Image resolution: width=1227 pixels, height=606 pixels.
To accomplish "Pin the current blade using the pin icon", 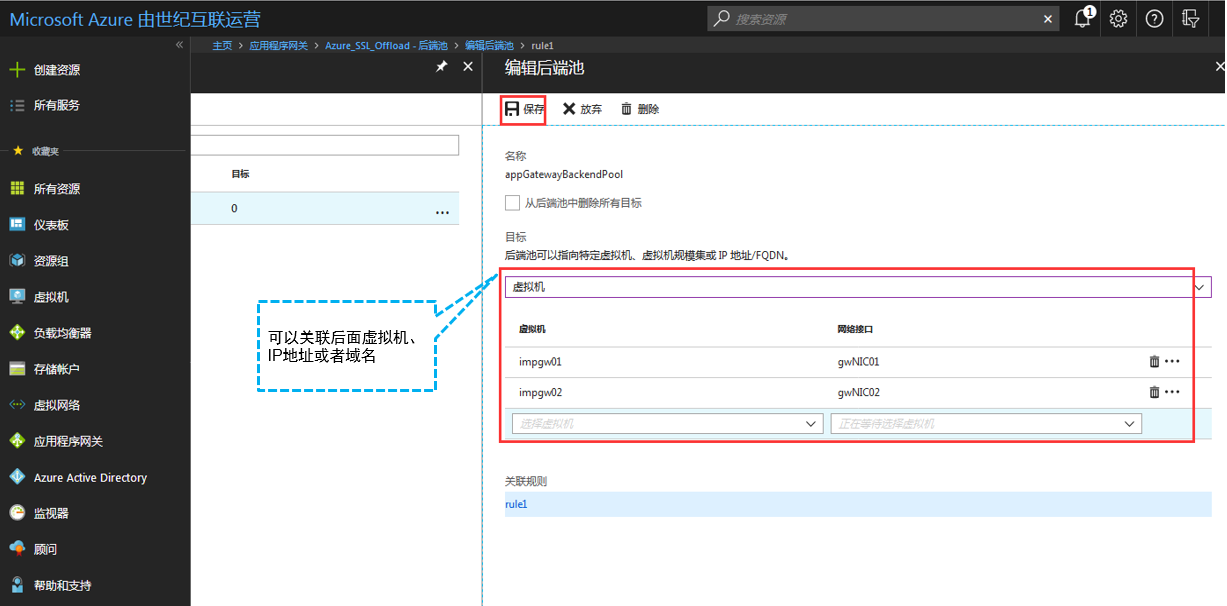I will coord(441,66).
